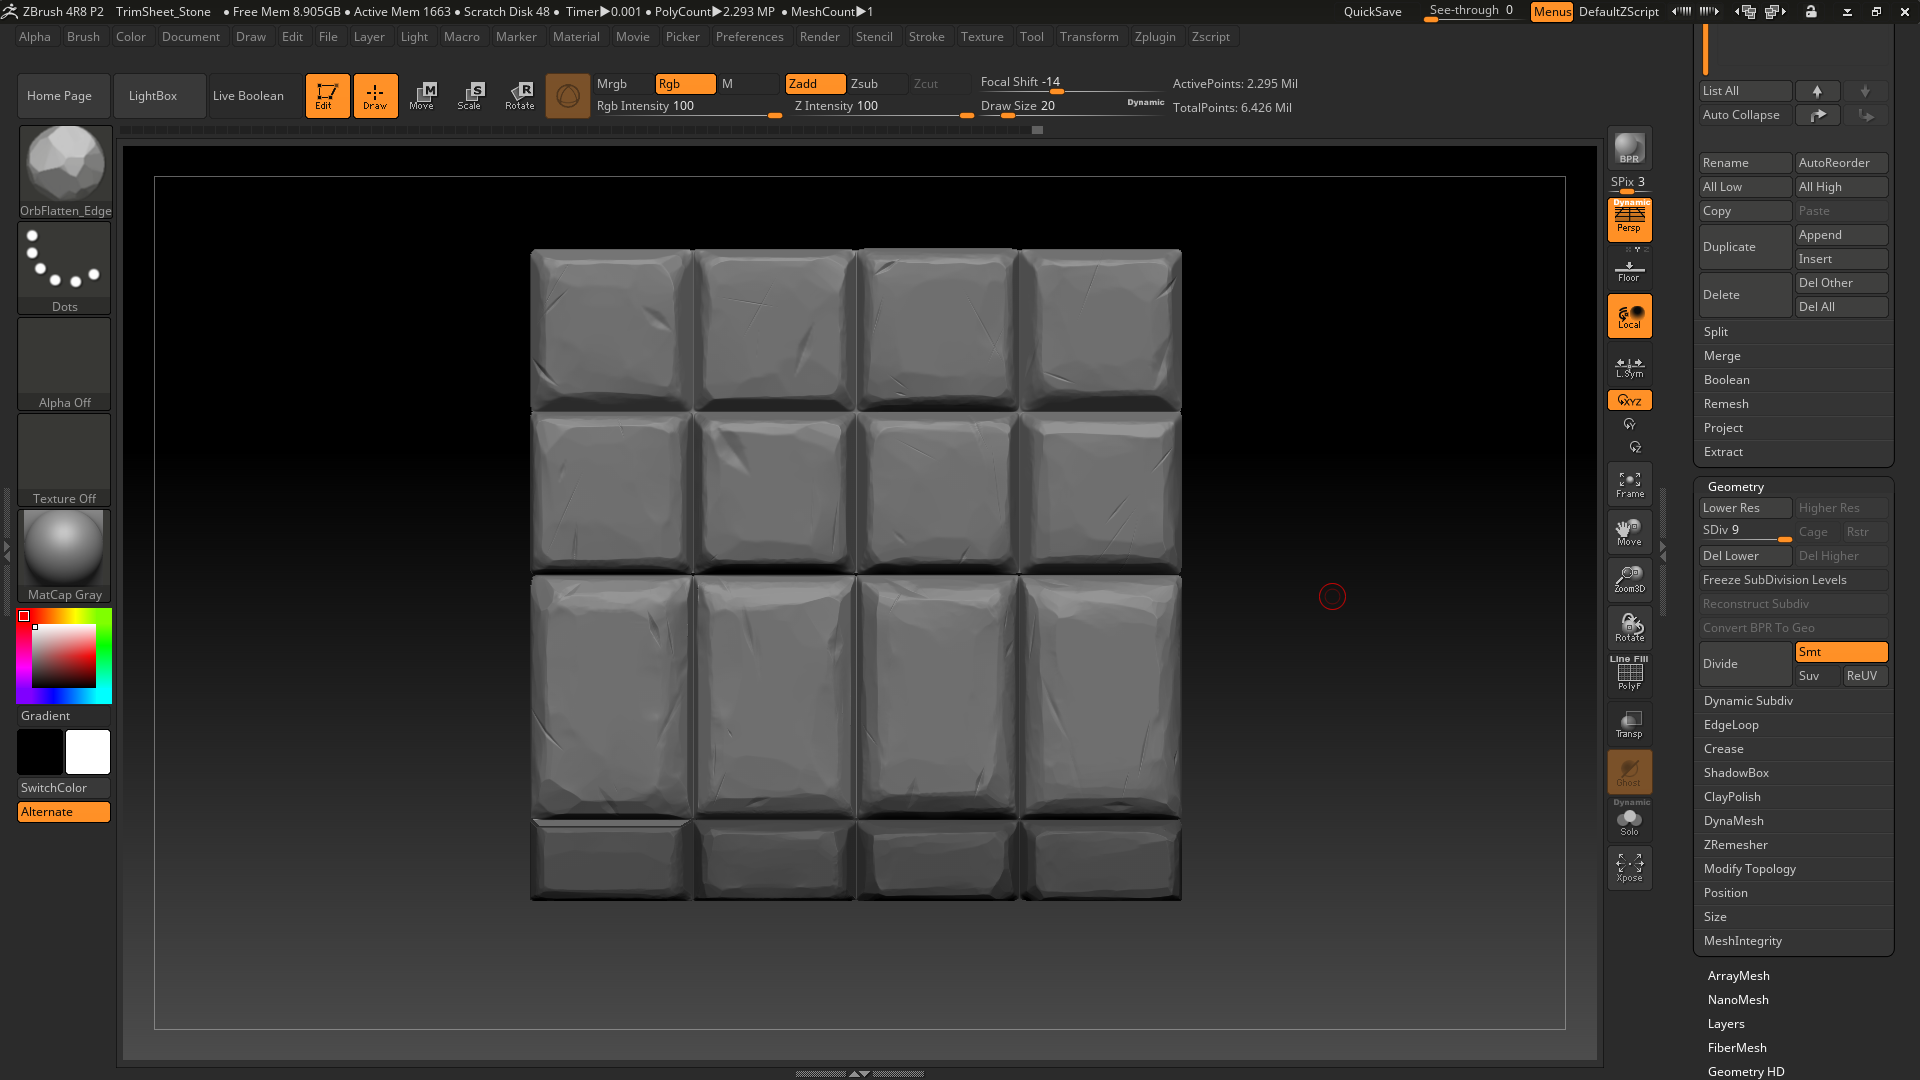The height and width of the screenshot is (1080, 1920).
Task: Toggle Suv smooth UV option
Action: [x=1817, y=676]
